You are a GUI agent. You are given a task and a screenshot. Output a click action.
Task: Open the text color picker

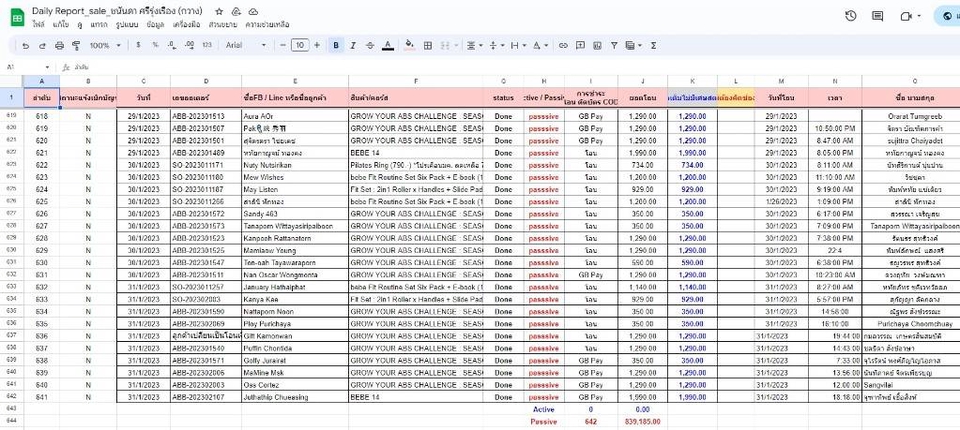coord(388,45)
